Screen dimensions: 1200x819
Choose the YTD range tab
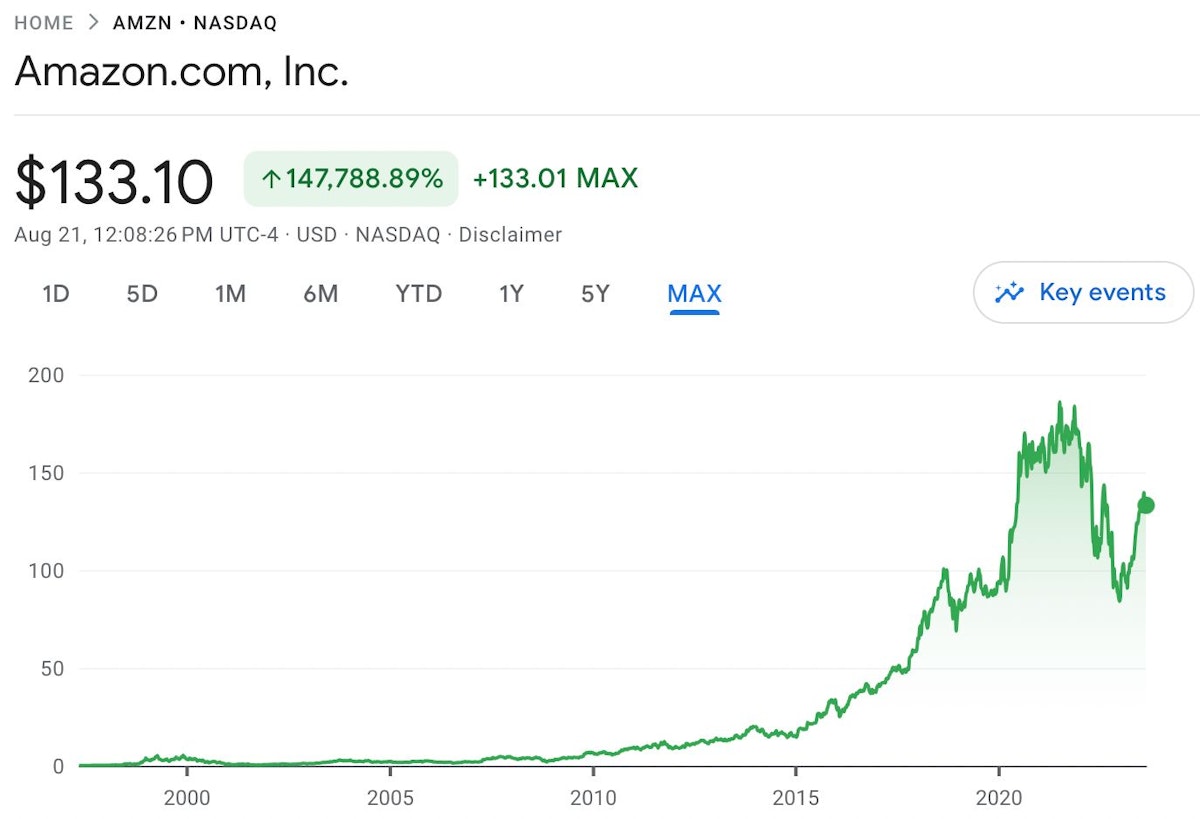tap(418, 294)
